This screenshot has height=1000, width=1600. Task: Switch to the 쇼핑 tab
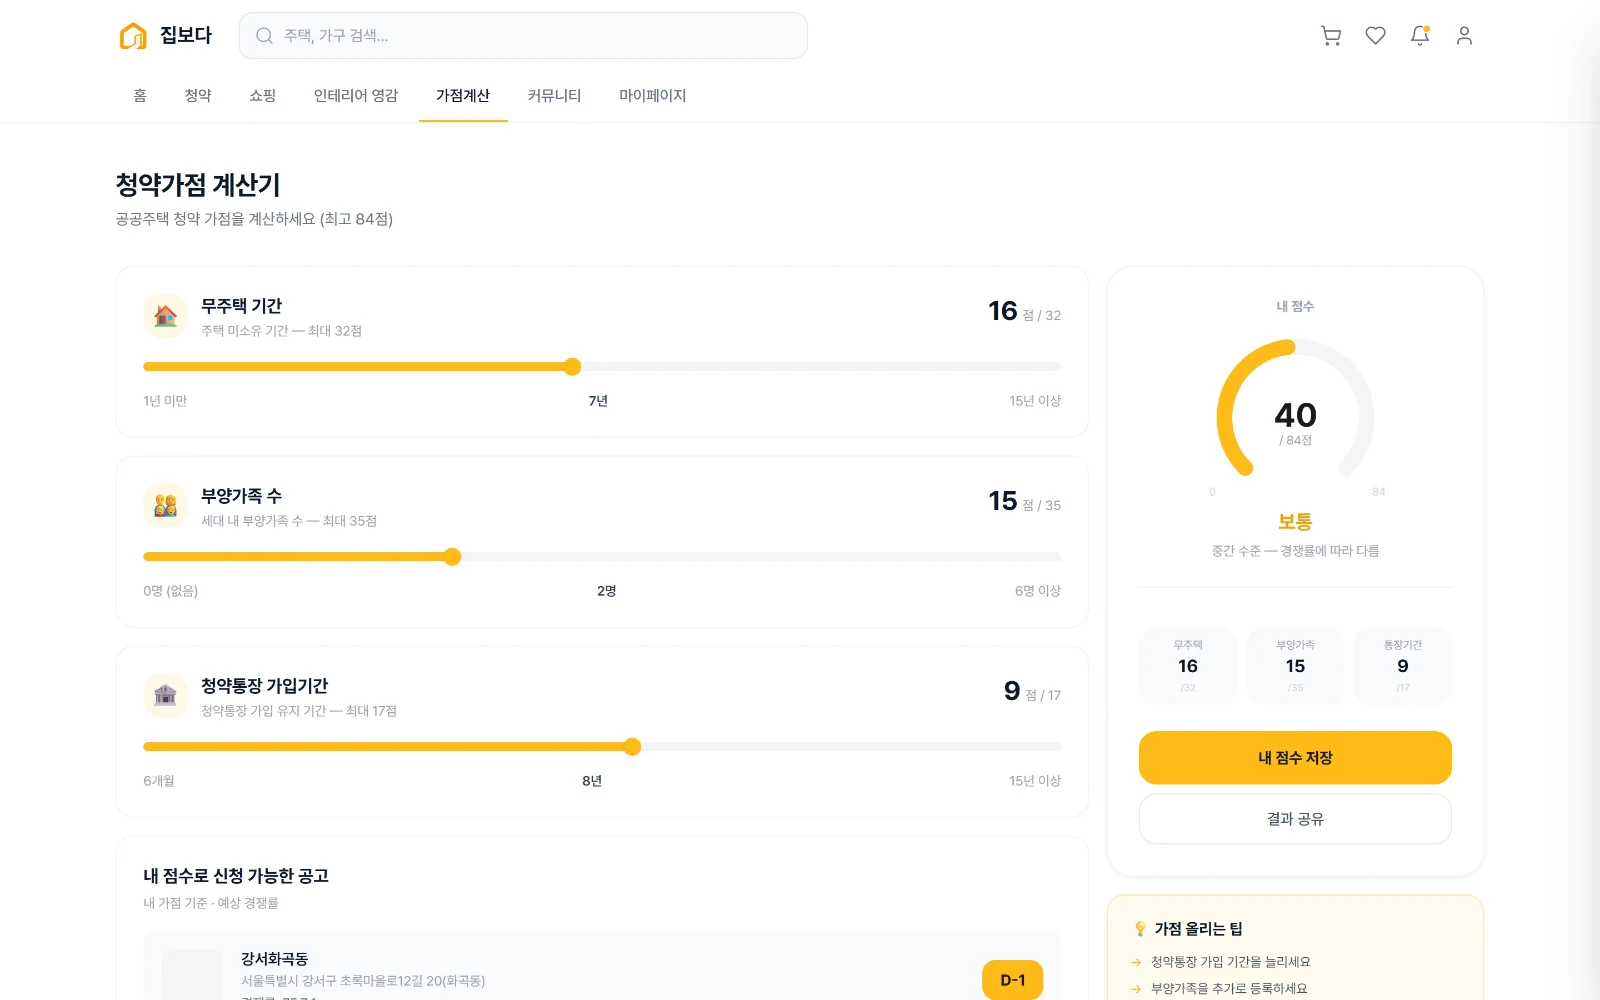click(262, 96)
